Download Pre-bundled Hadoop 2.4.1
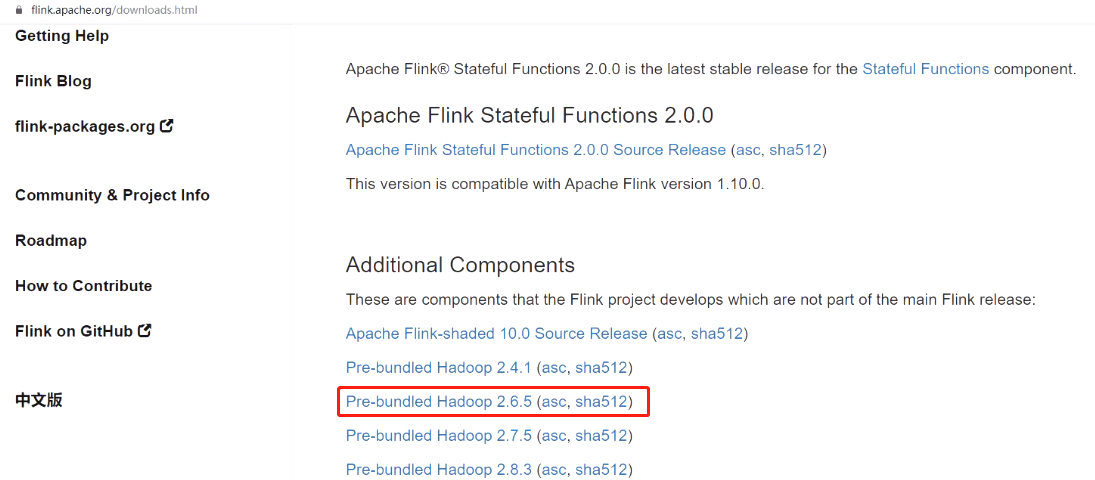 (x=438, y=367)
